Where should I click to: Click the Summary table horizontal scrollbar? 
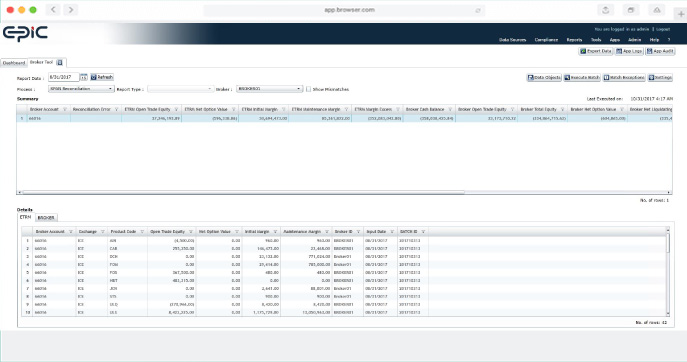tap(243, 192)
